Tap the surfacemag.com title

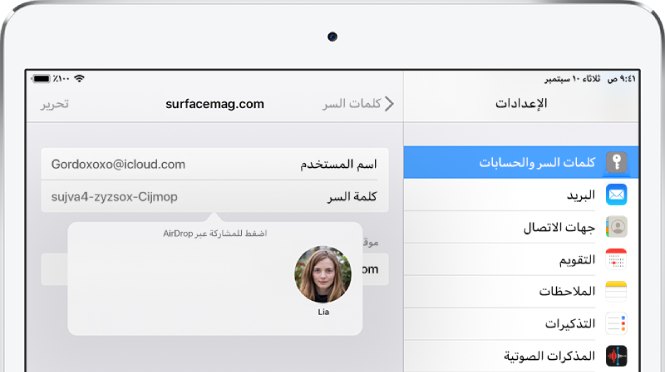pos(215,104)
